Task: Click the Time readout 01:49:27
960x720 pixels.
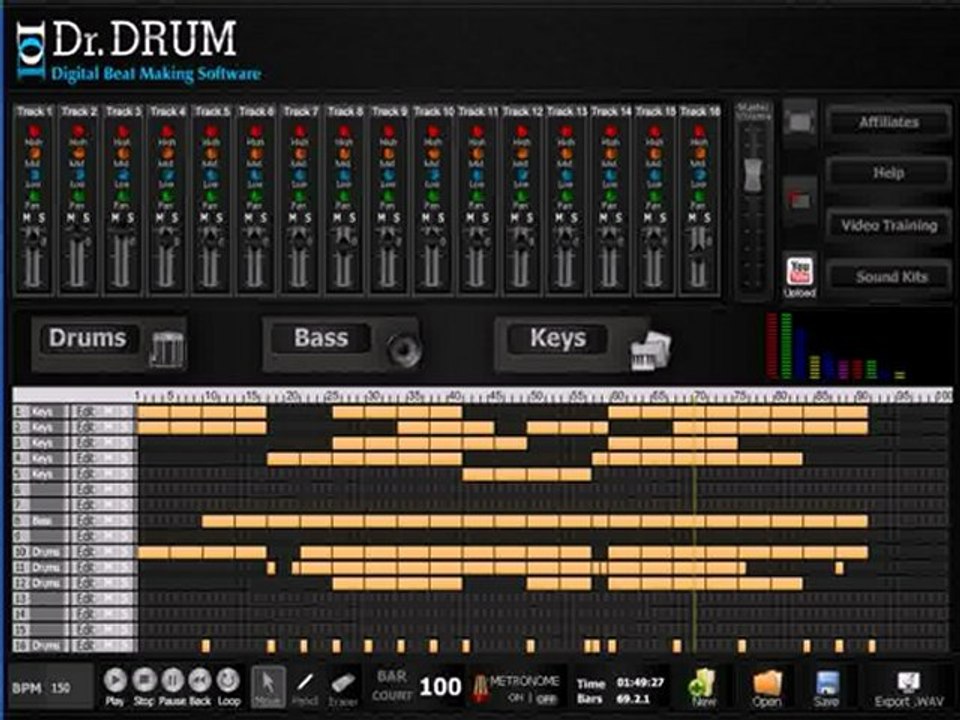Action: click(640, 683)
